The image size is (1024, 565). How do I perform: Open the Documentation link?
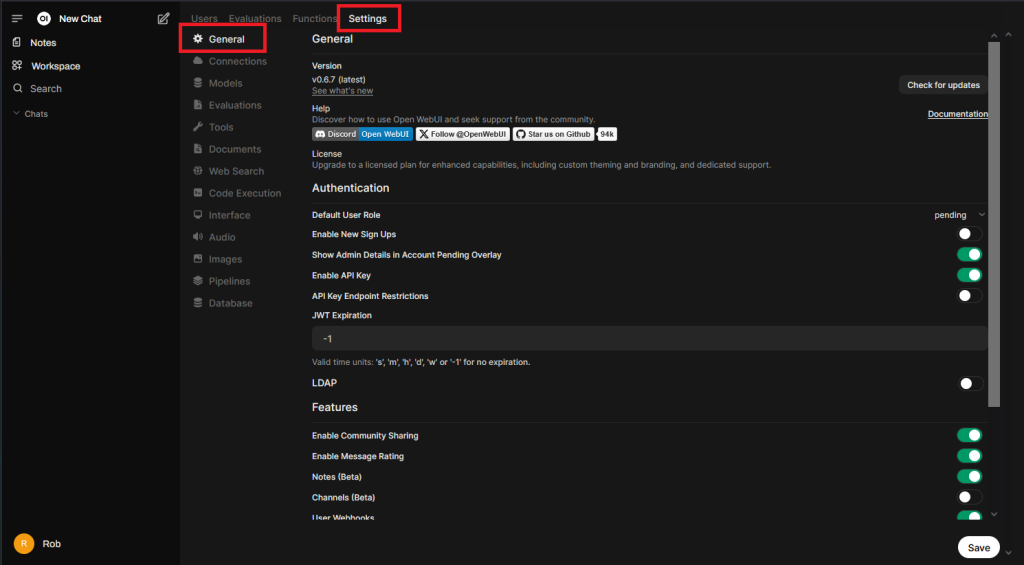pos(957,114)
